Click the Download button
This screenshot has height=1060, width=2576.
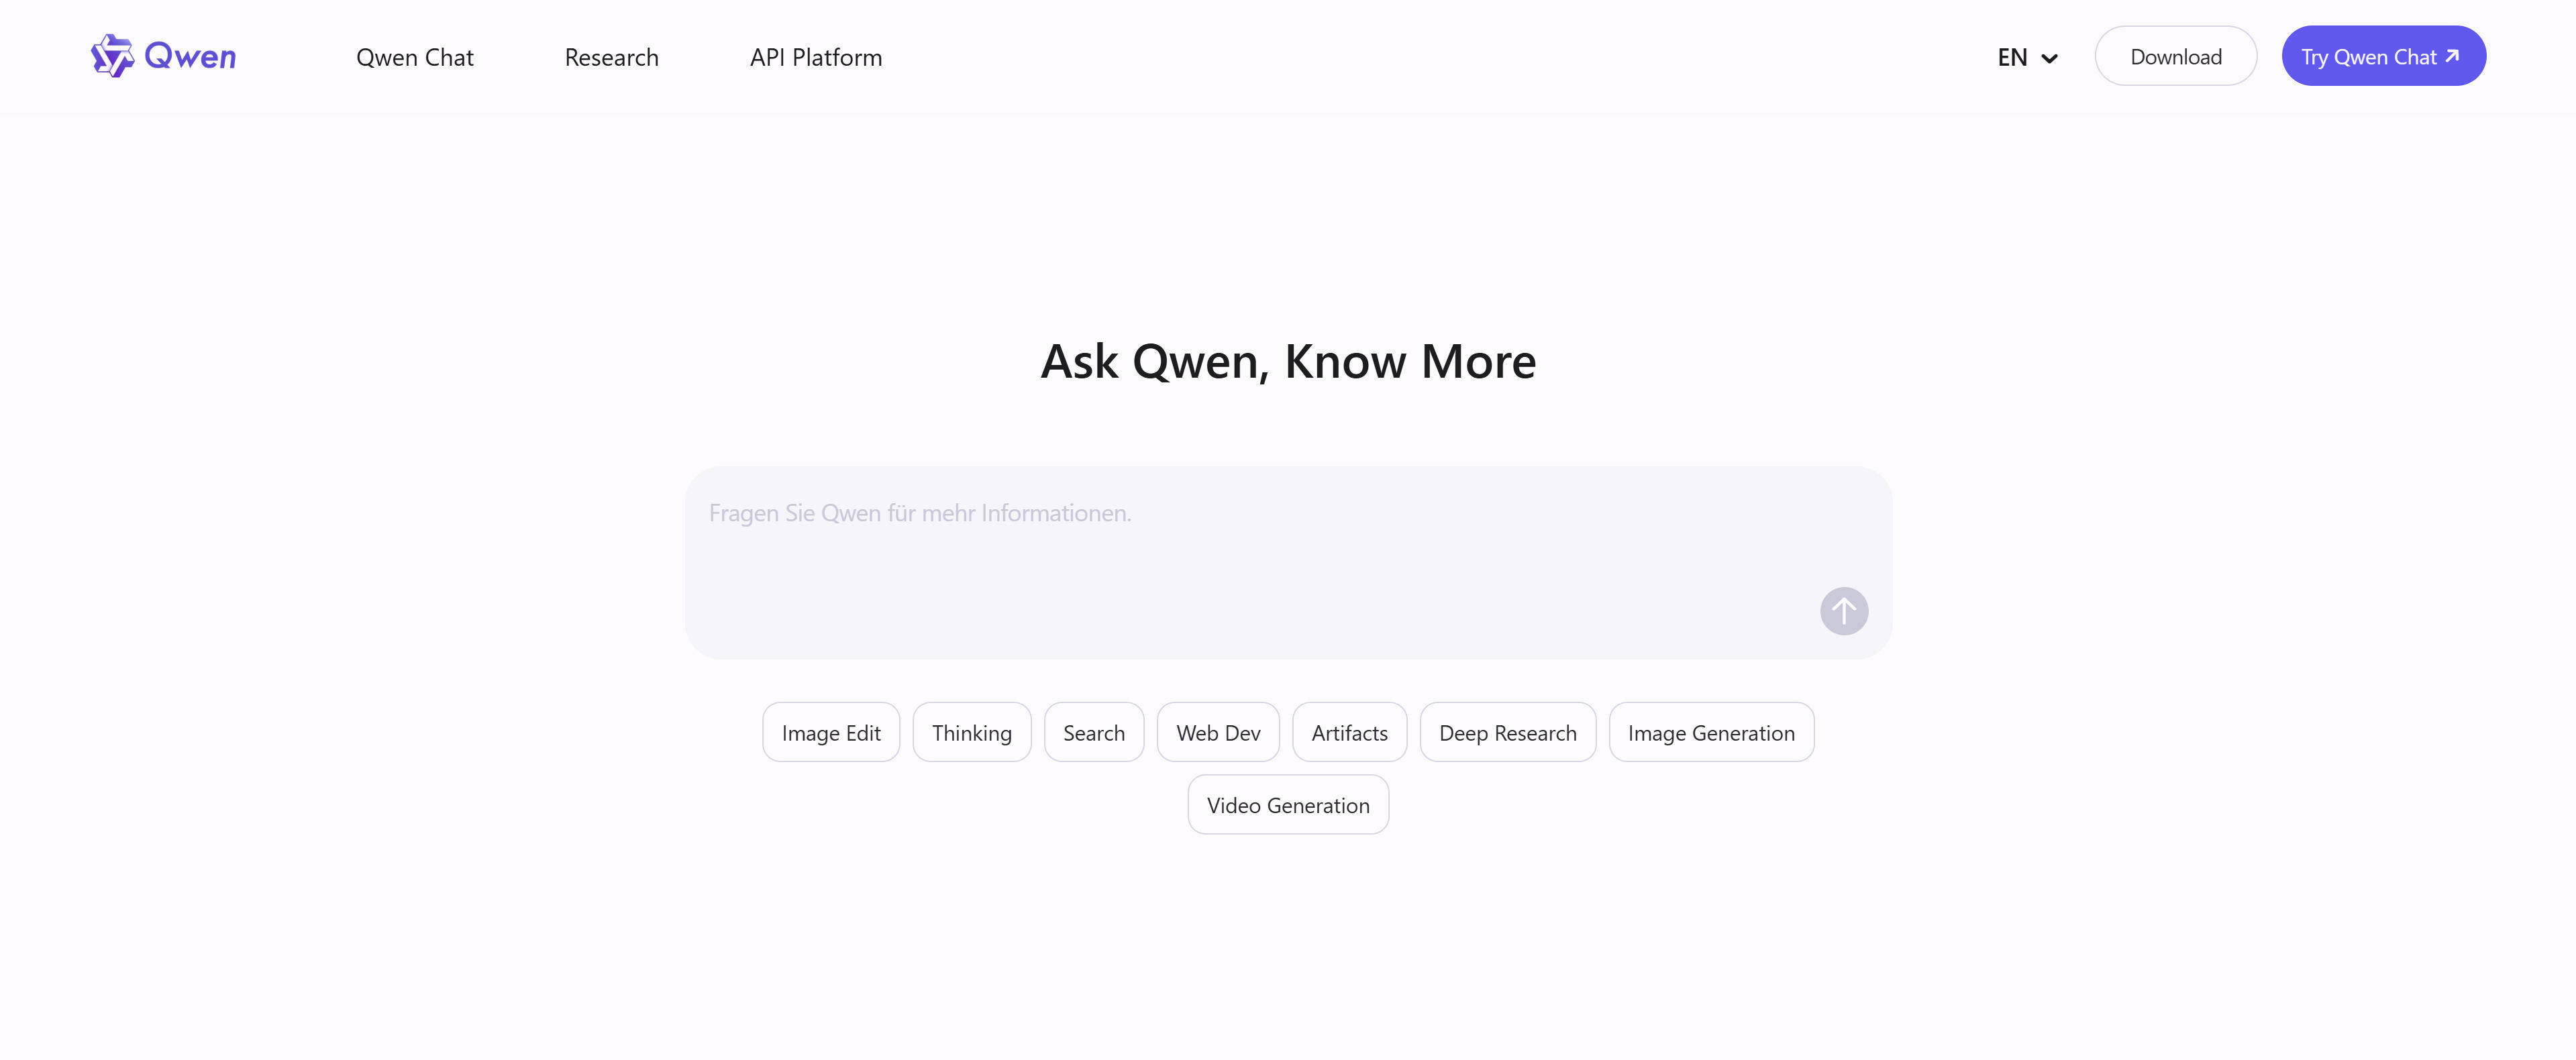pos(2176,56)
